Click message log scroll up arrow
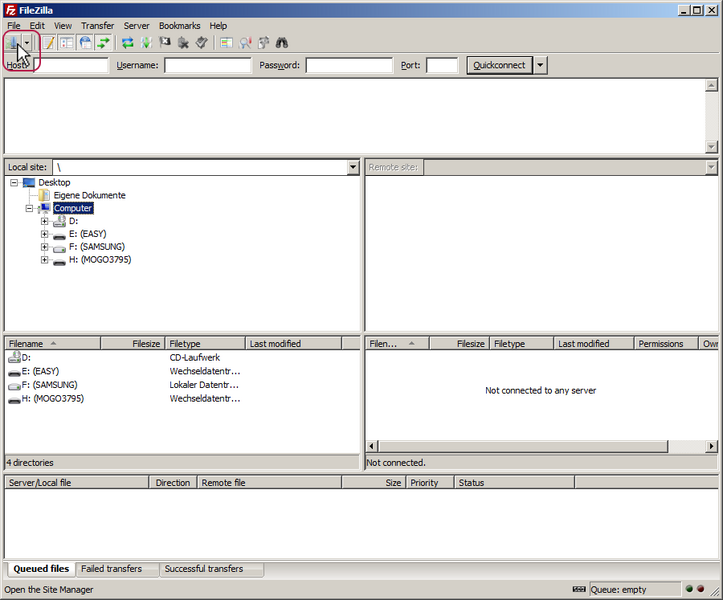 (x=711, y=85)
